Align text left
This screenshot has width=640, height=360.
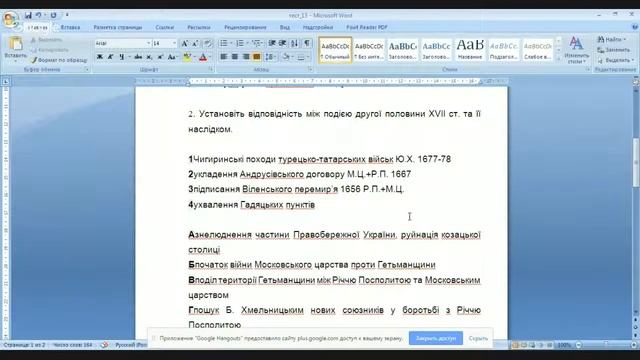(224, 57)
